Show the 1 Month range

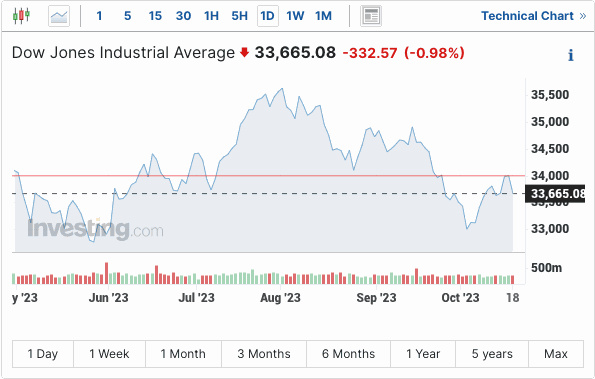[183, 354]
